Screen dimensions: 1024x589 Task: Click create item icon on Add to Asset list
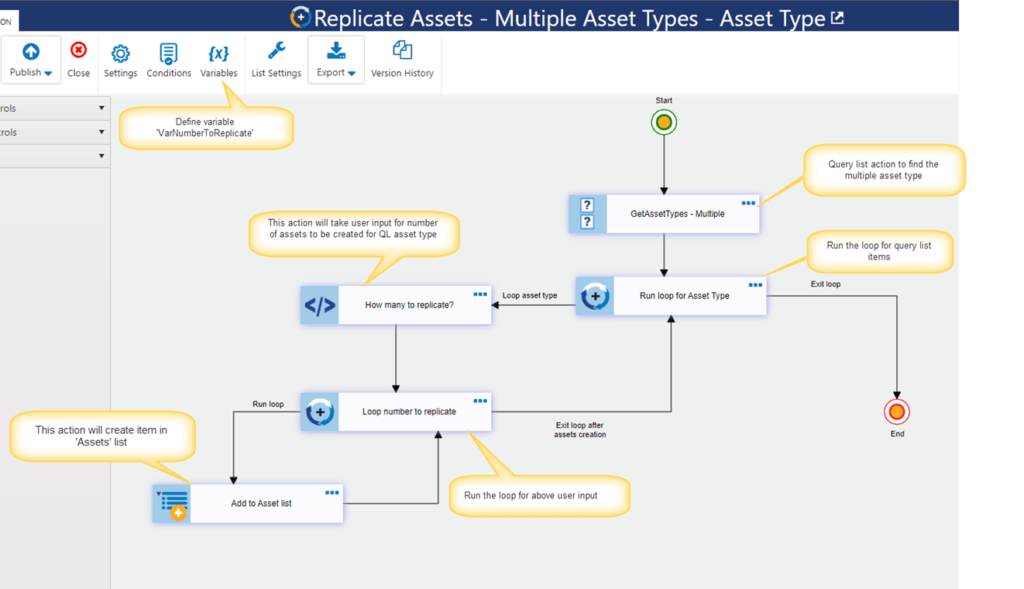point(172,503)
